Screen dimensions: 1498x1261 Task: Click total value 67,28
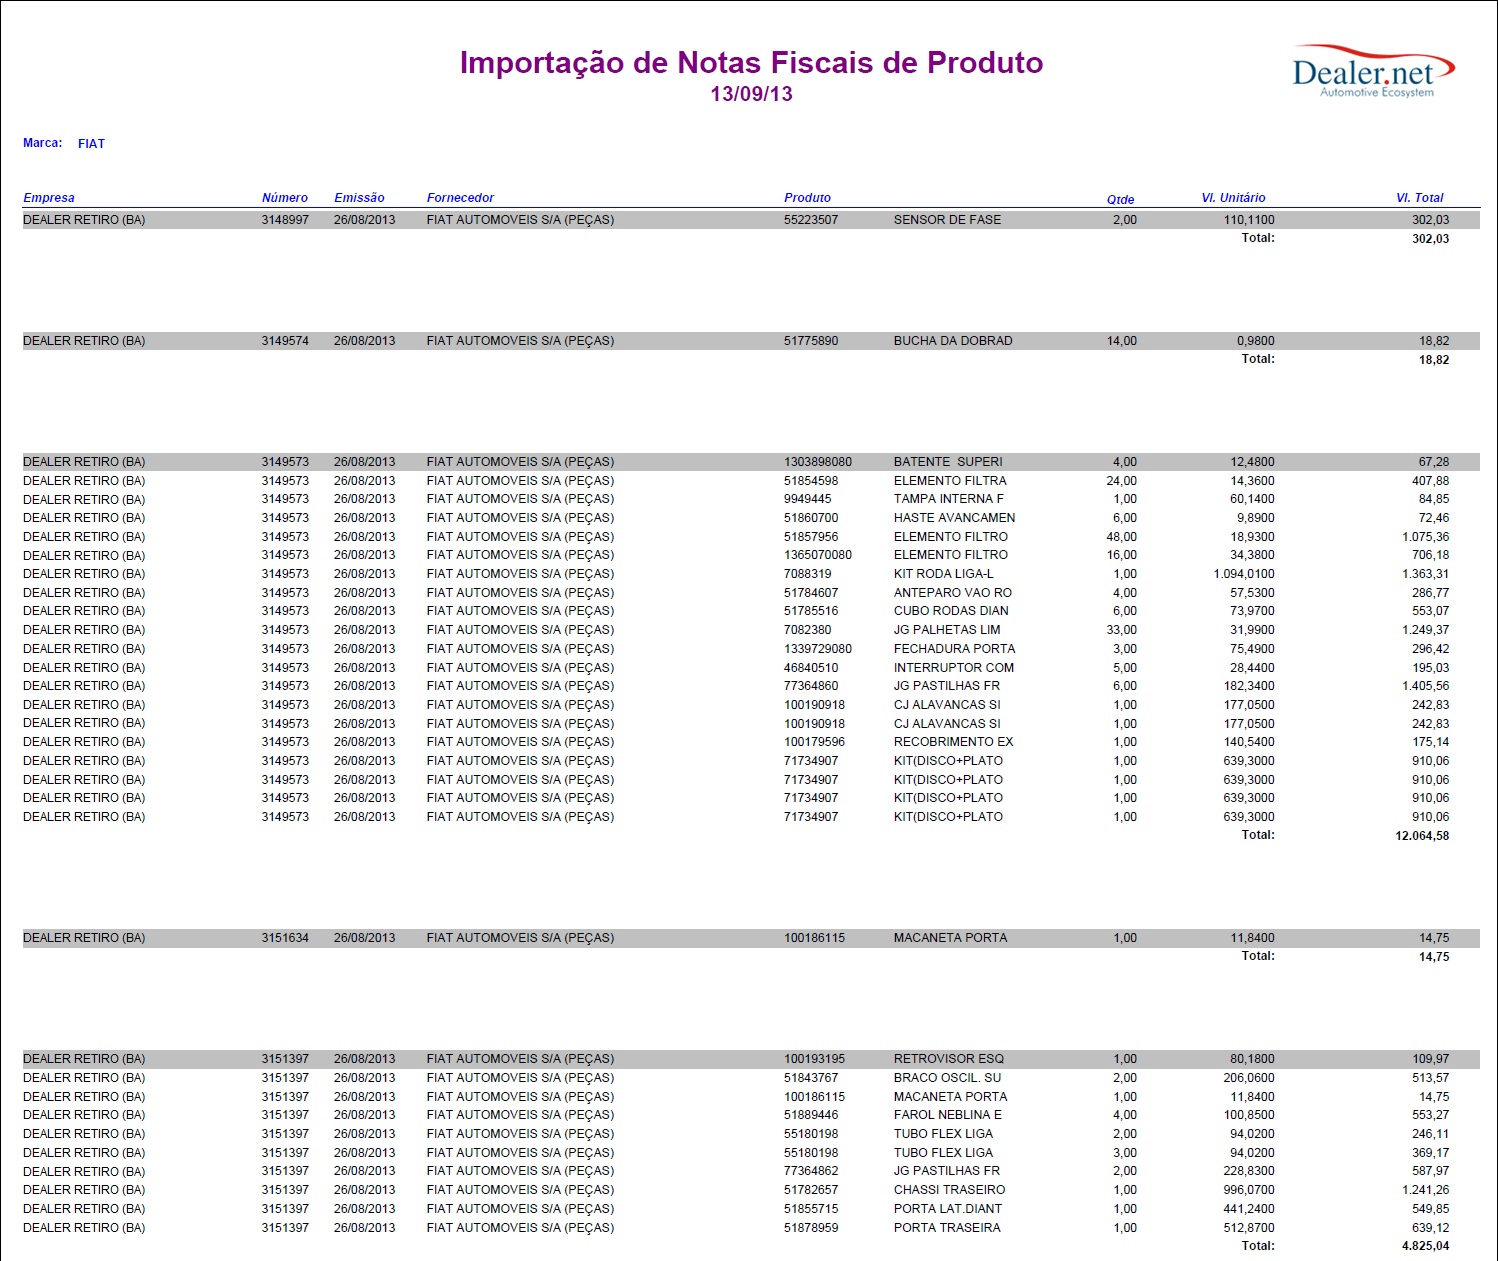pyautogui.click(x=1434, y=462)
